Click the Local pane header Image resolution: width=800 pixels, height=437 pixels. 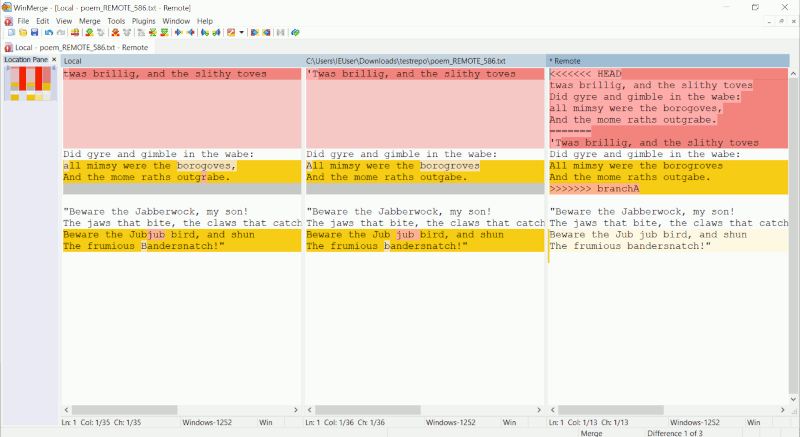point(182,61)
